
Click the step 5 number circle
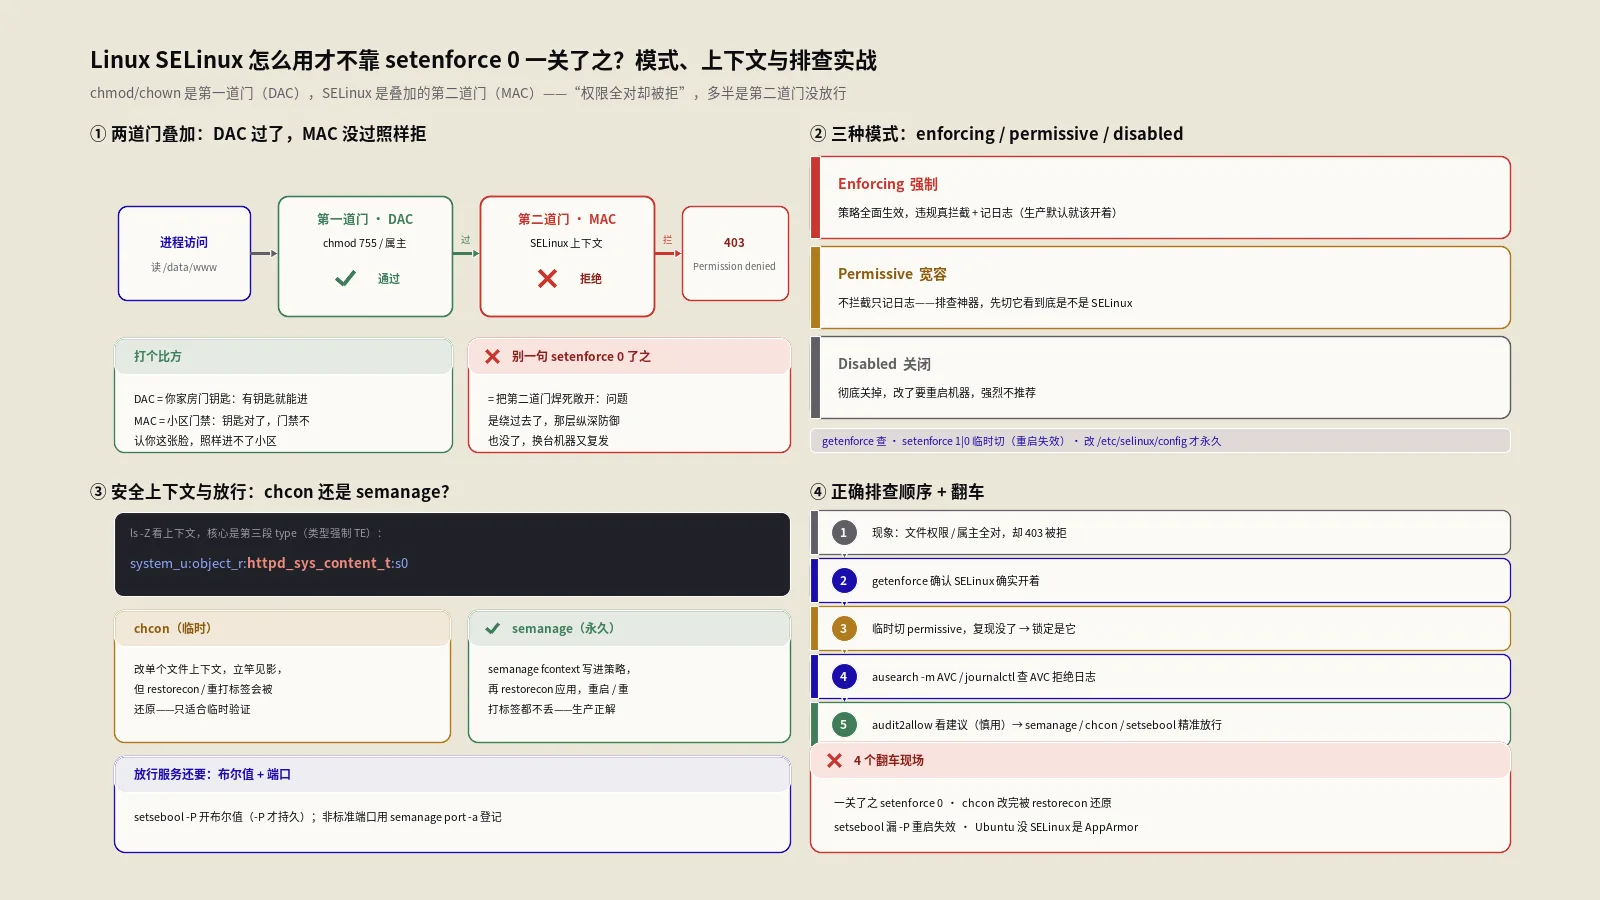(843, 724)
